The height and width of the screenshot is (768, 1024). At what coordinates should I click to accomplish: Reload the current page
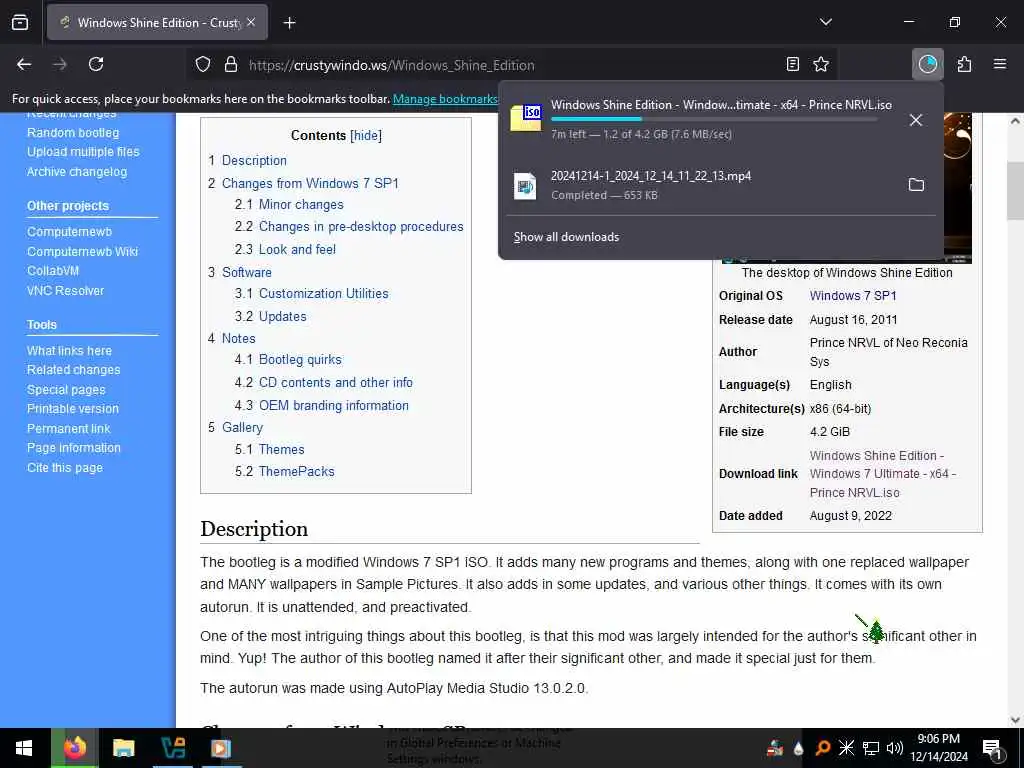[x=96, y=64]
